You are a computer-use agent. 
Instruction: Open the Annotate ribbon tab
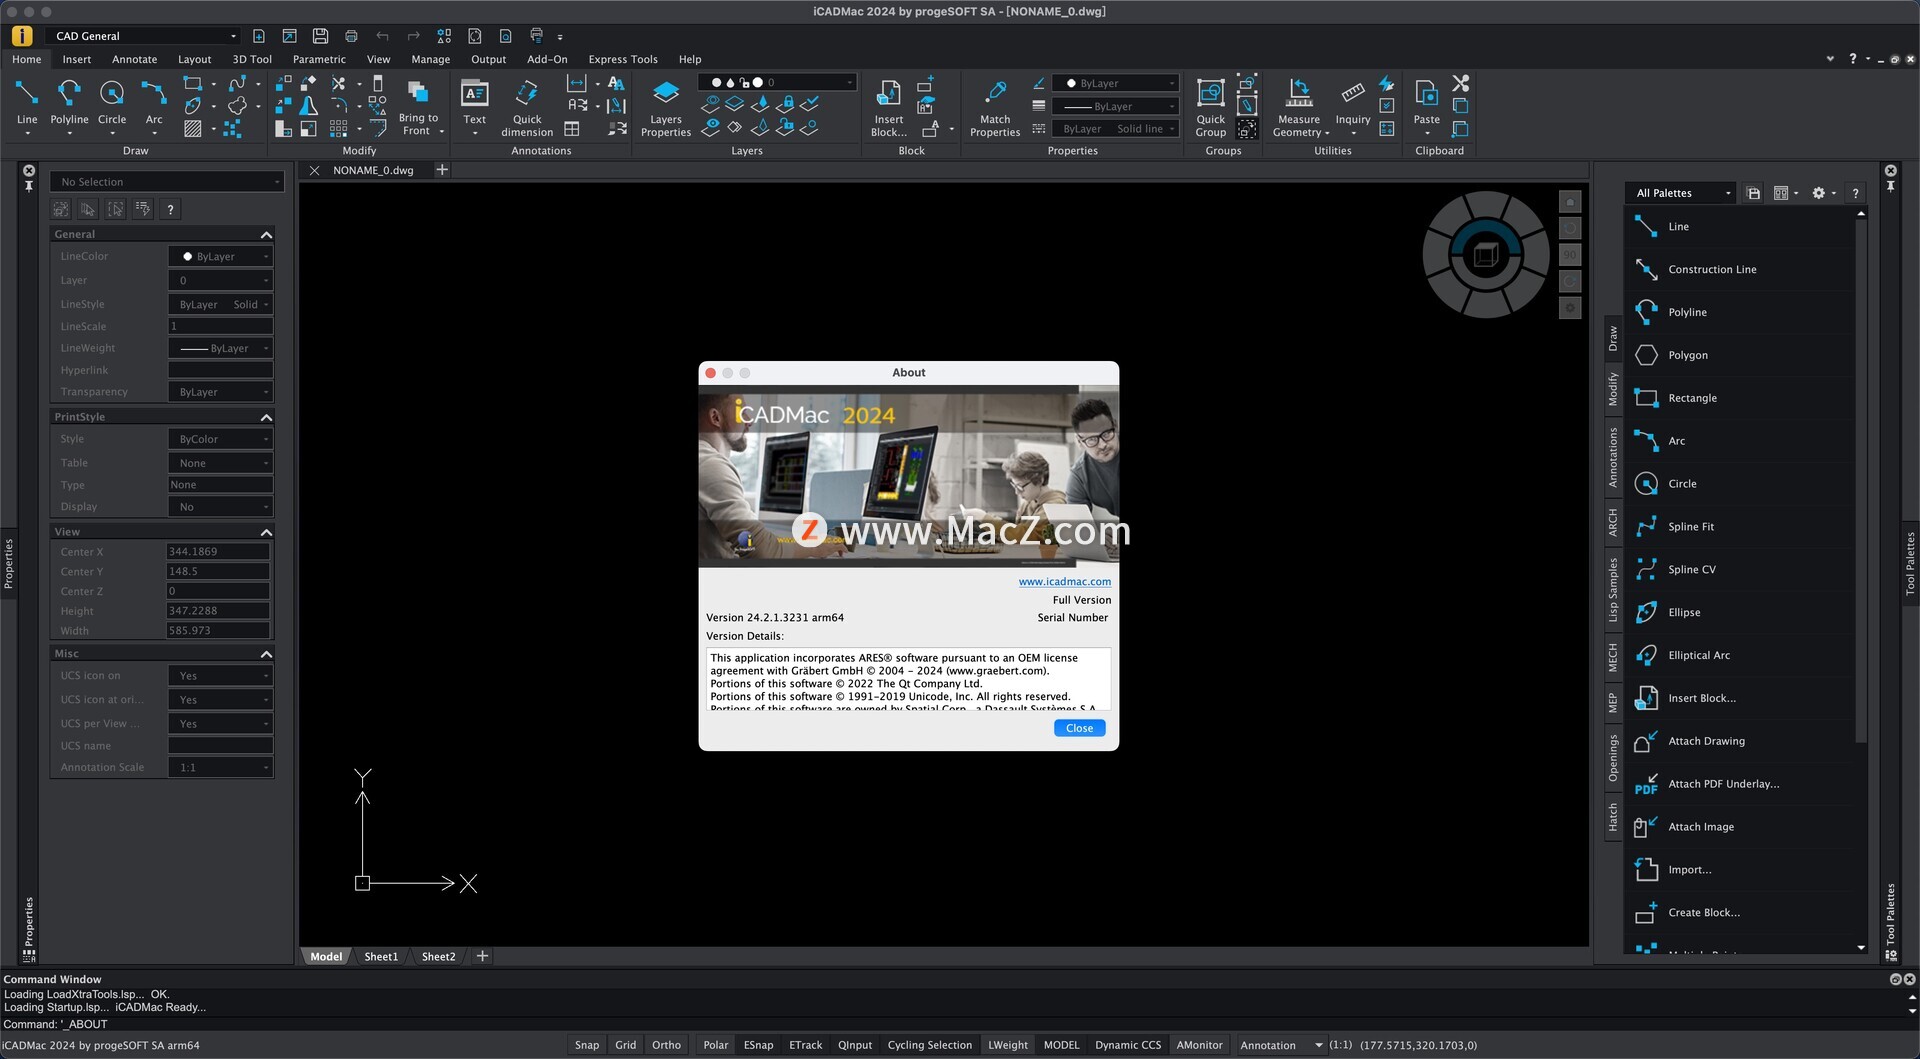click(x=134, y=59)
